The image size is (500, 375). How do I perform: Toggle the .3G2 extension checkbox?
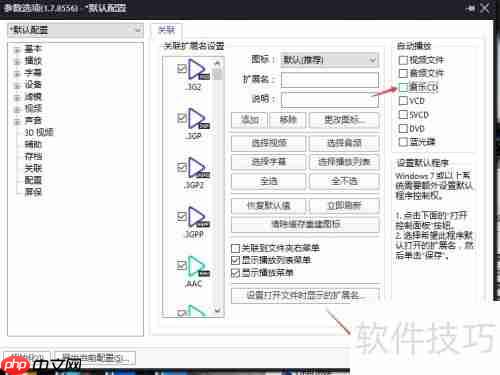tap(182, 68)
